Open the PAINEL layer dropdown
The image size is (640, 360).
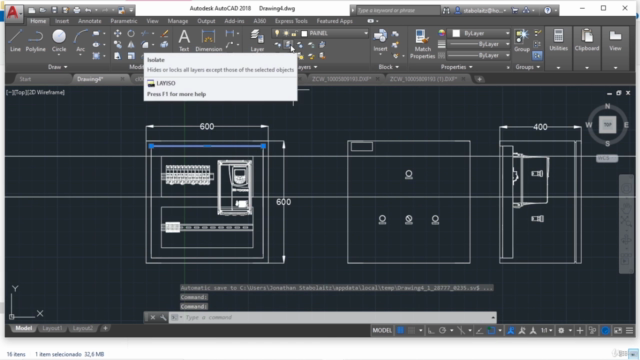320,33
